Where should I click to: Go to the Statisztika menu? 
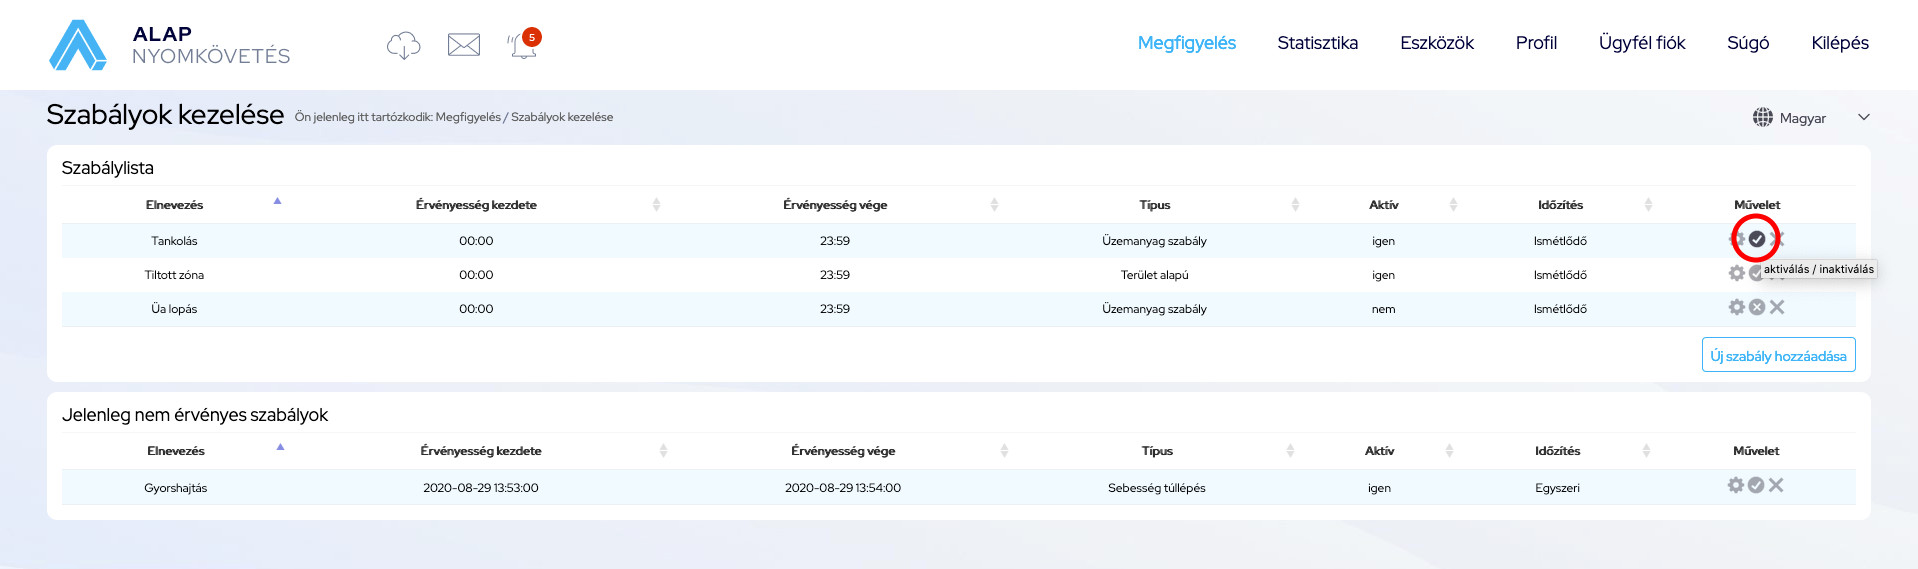coord(1317,43)
